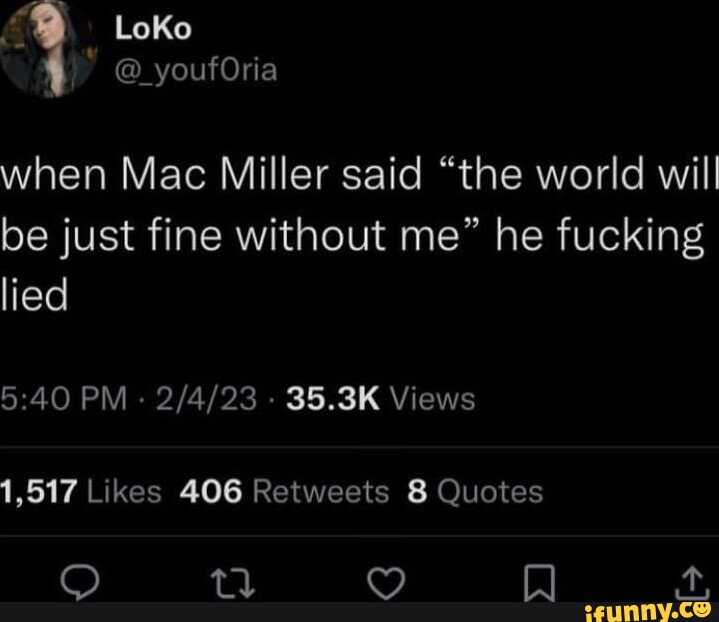This screenshot has width=719, height=622.
Task: Click the ifunny.co watermark text
Action: point(639,612)
